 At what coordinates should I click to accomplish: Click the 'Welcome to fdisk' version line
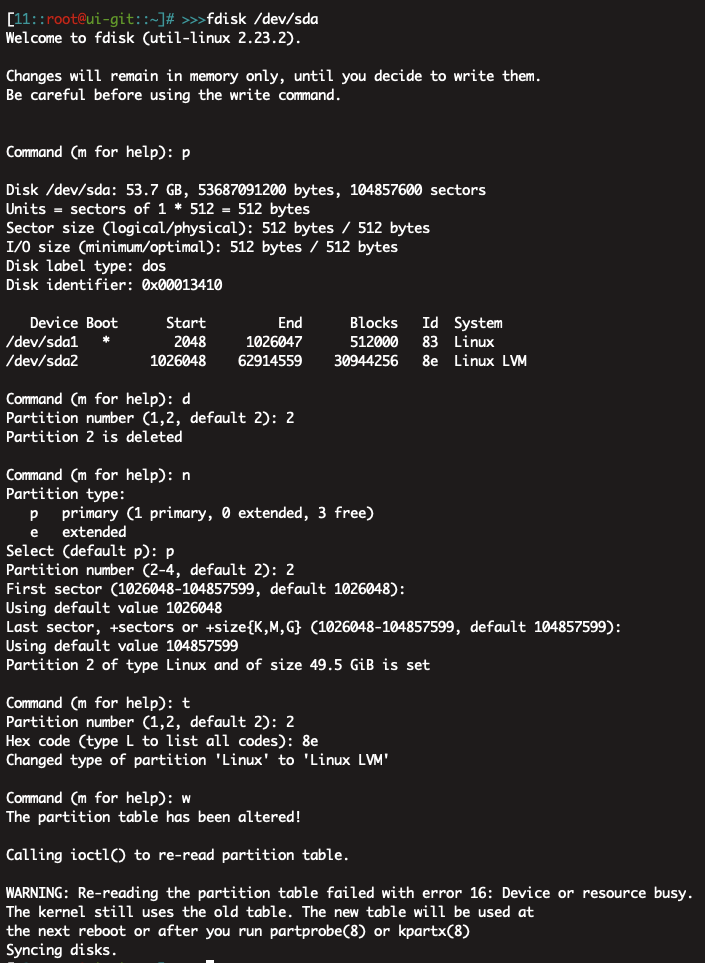154,38
